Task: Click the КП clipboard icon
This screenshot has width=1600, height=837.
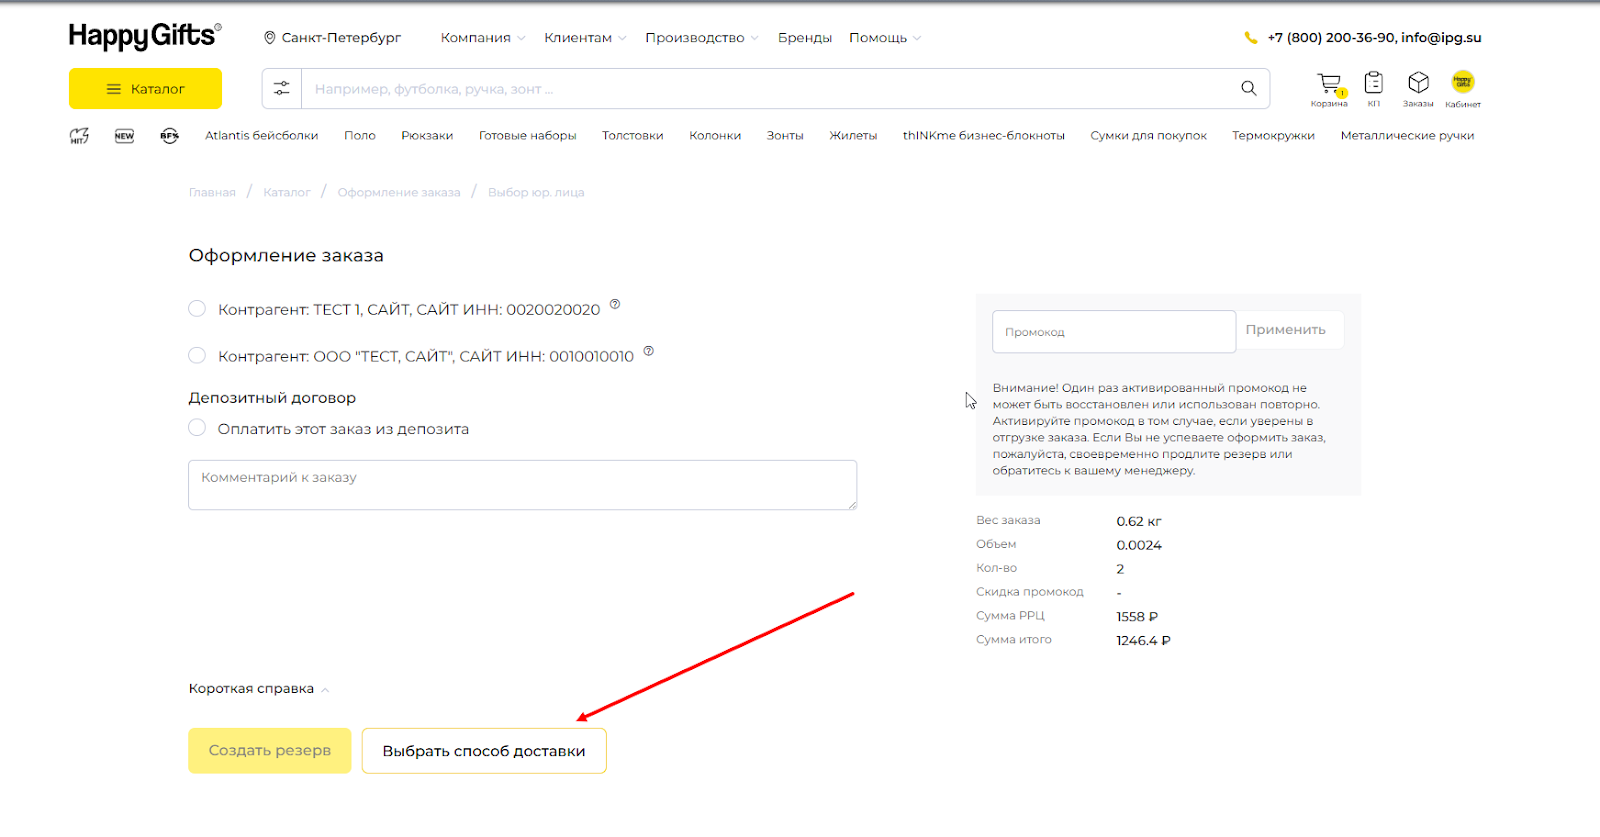Action: [1374, 84]
